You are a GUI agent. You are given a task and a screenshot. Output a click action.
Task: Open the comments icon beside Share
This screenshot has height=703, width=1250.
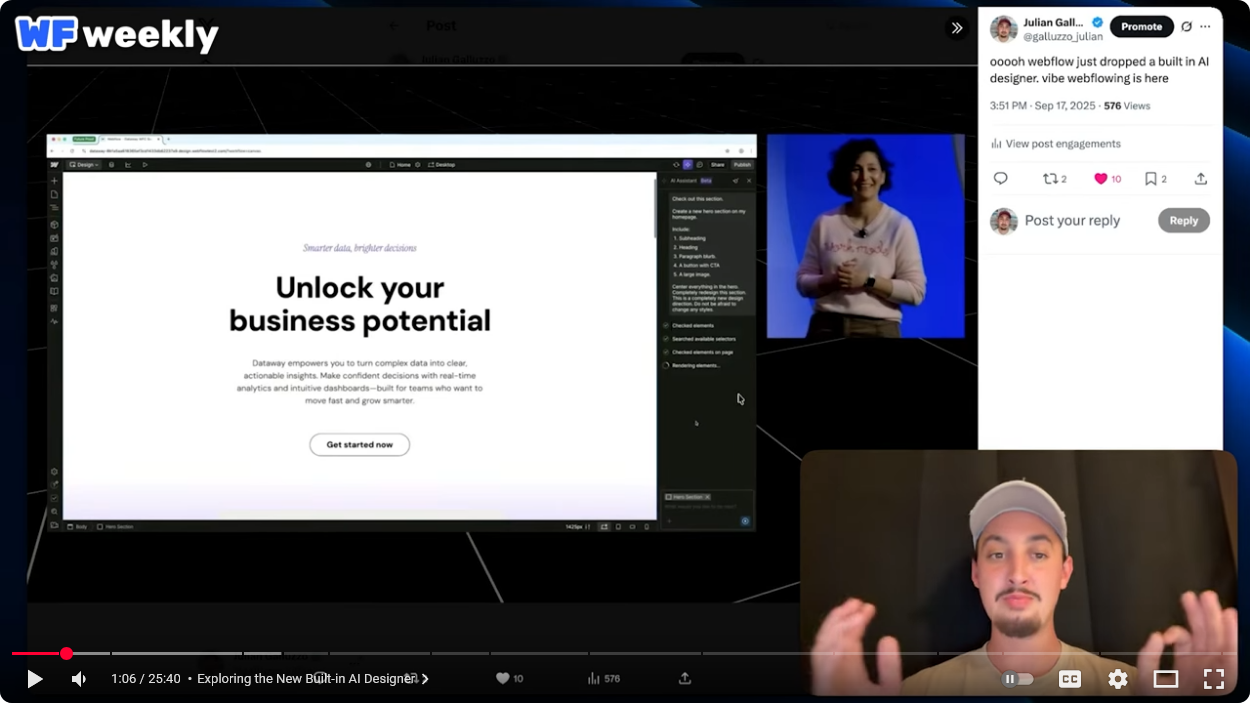pyautogui.click(x=699, y=165)
